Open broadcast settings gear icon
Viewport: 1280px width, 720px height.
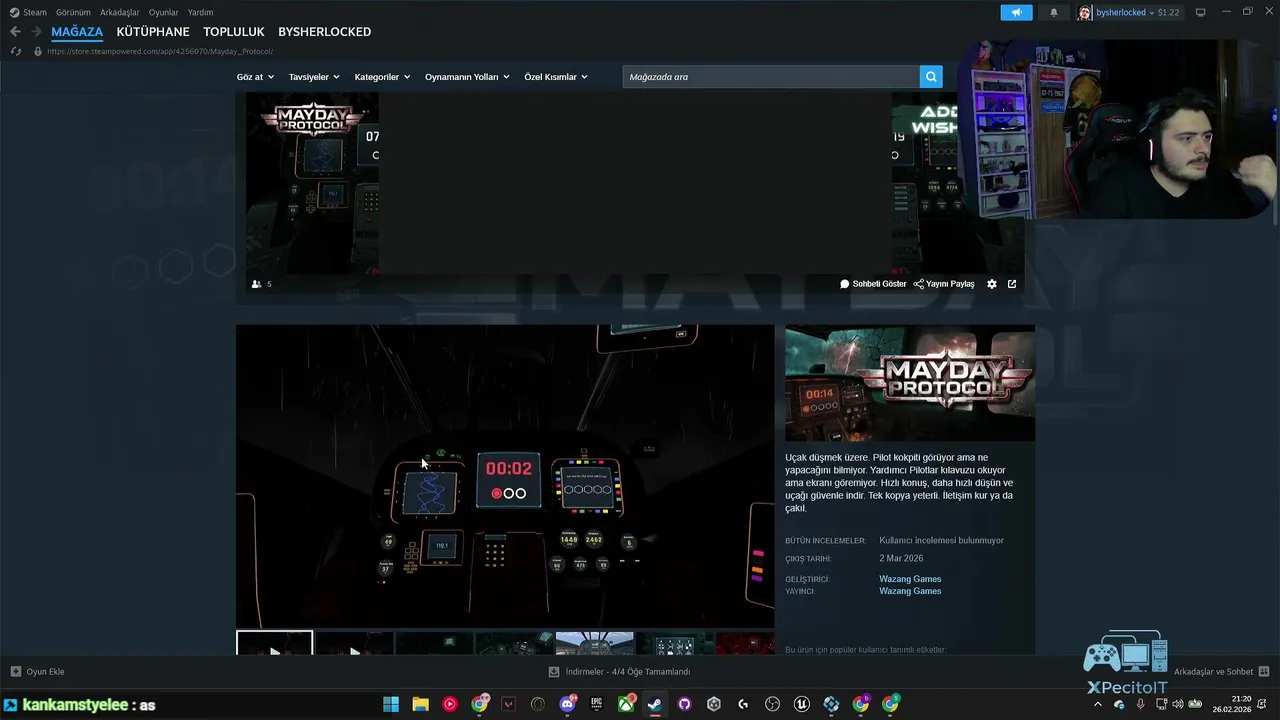pos(992,284)
